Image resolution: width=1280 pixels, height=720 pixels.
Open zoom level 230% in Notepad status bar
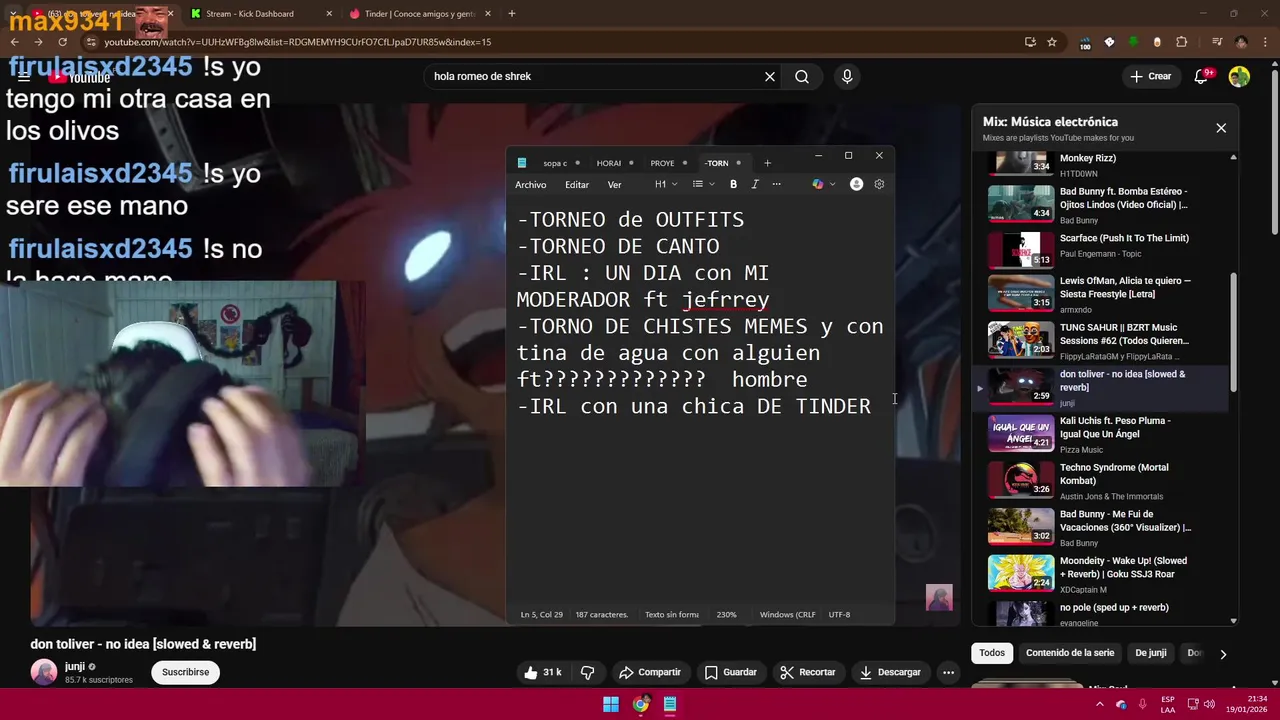727,614
